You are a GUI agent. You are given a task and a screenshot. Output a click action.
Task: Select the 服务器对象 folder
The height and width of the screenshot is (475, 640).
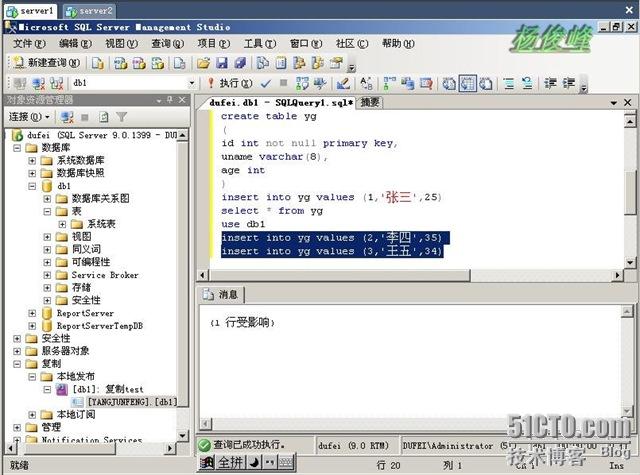65,351
